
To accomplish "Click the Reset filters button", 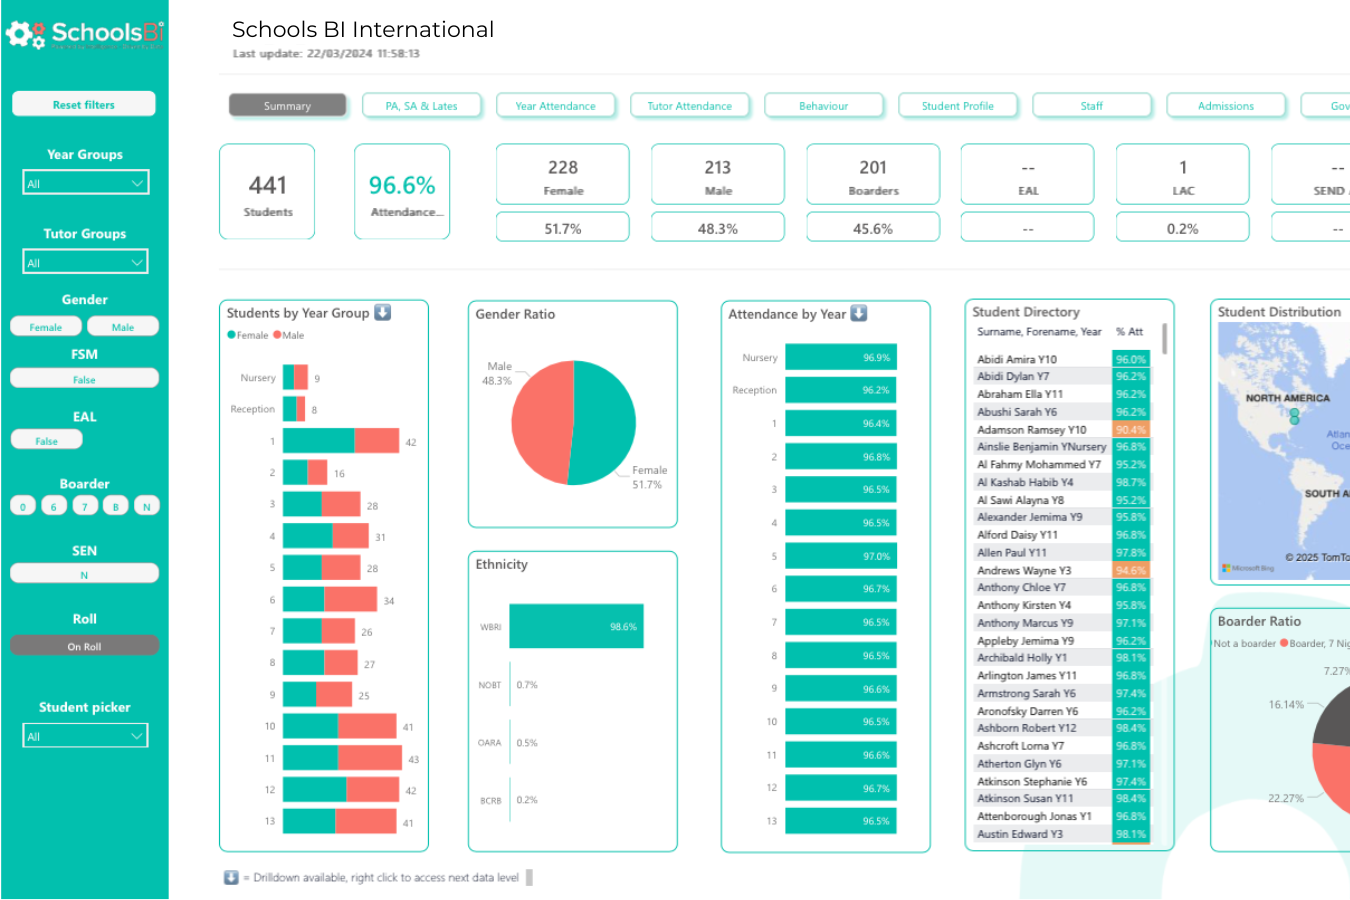I will [84, 104].
